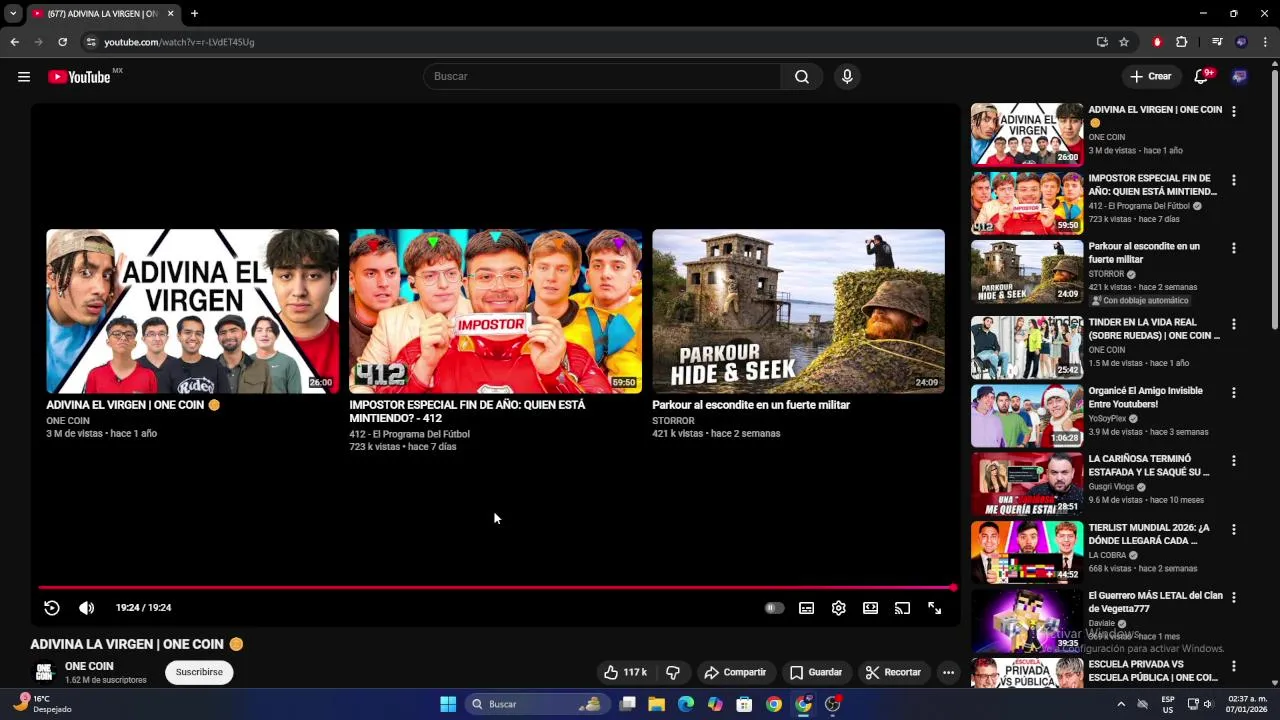Open sidebar TIERLIST MUNDIAL 2026 thumbnail
This screenshot has width=1280, height=720.
coord(1027,552)
